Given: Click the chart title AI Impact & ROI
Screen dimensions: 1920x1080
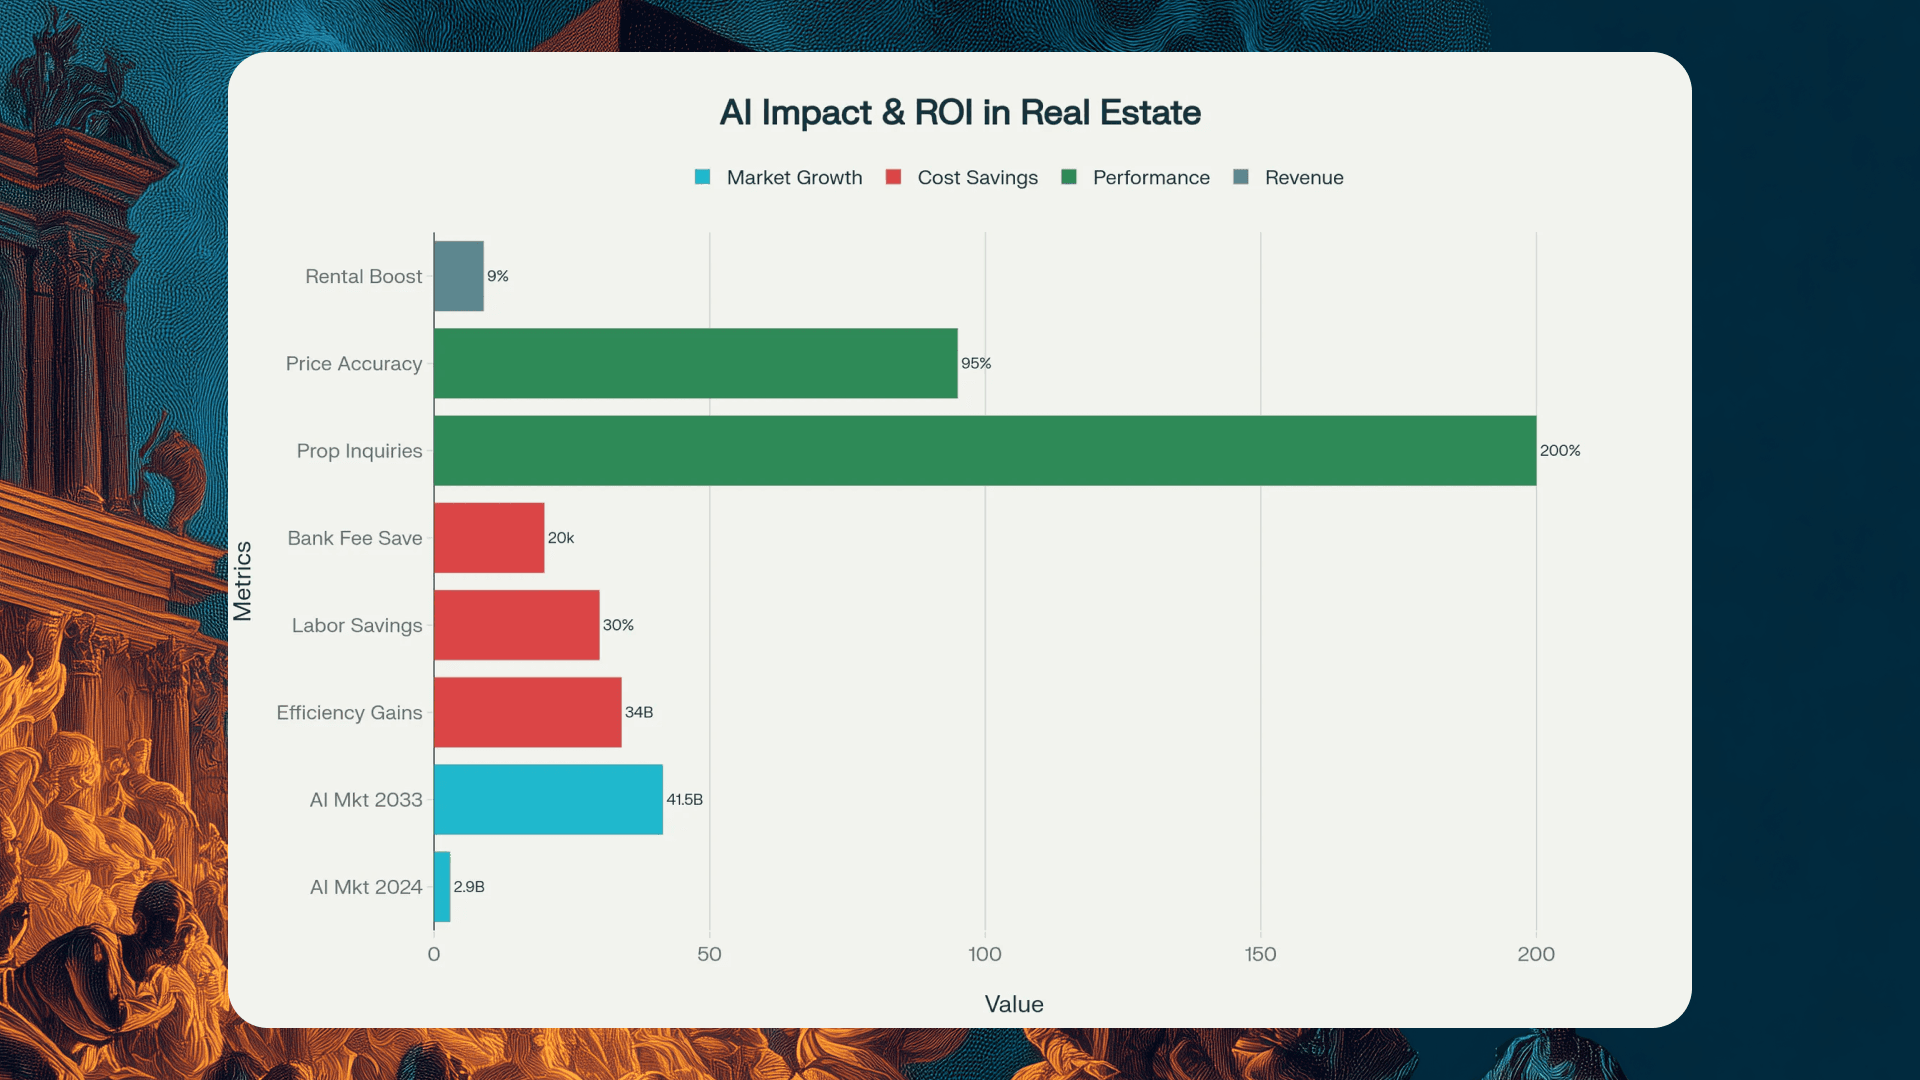Looking at the screenshot, I should pyautogui.click(x=960, y=113).
